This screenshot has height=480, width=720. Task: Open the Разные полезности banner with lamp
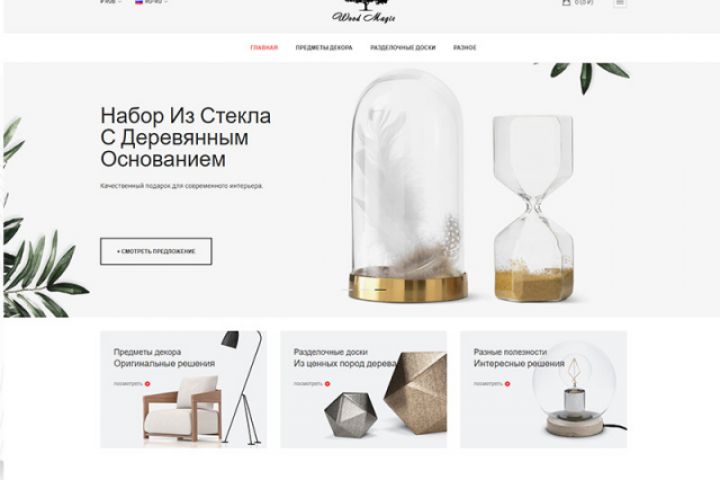point(543,389)
